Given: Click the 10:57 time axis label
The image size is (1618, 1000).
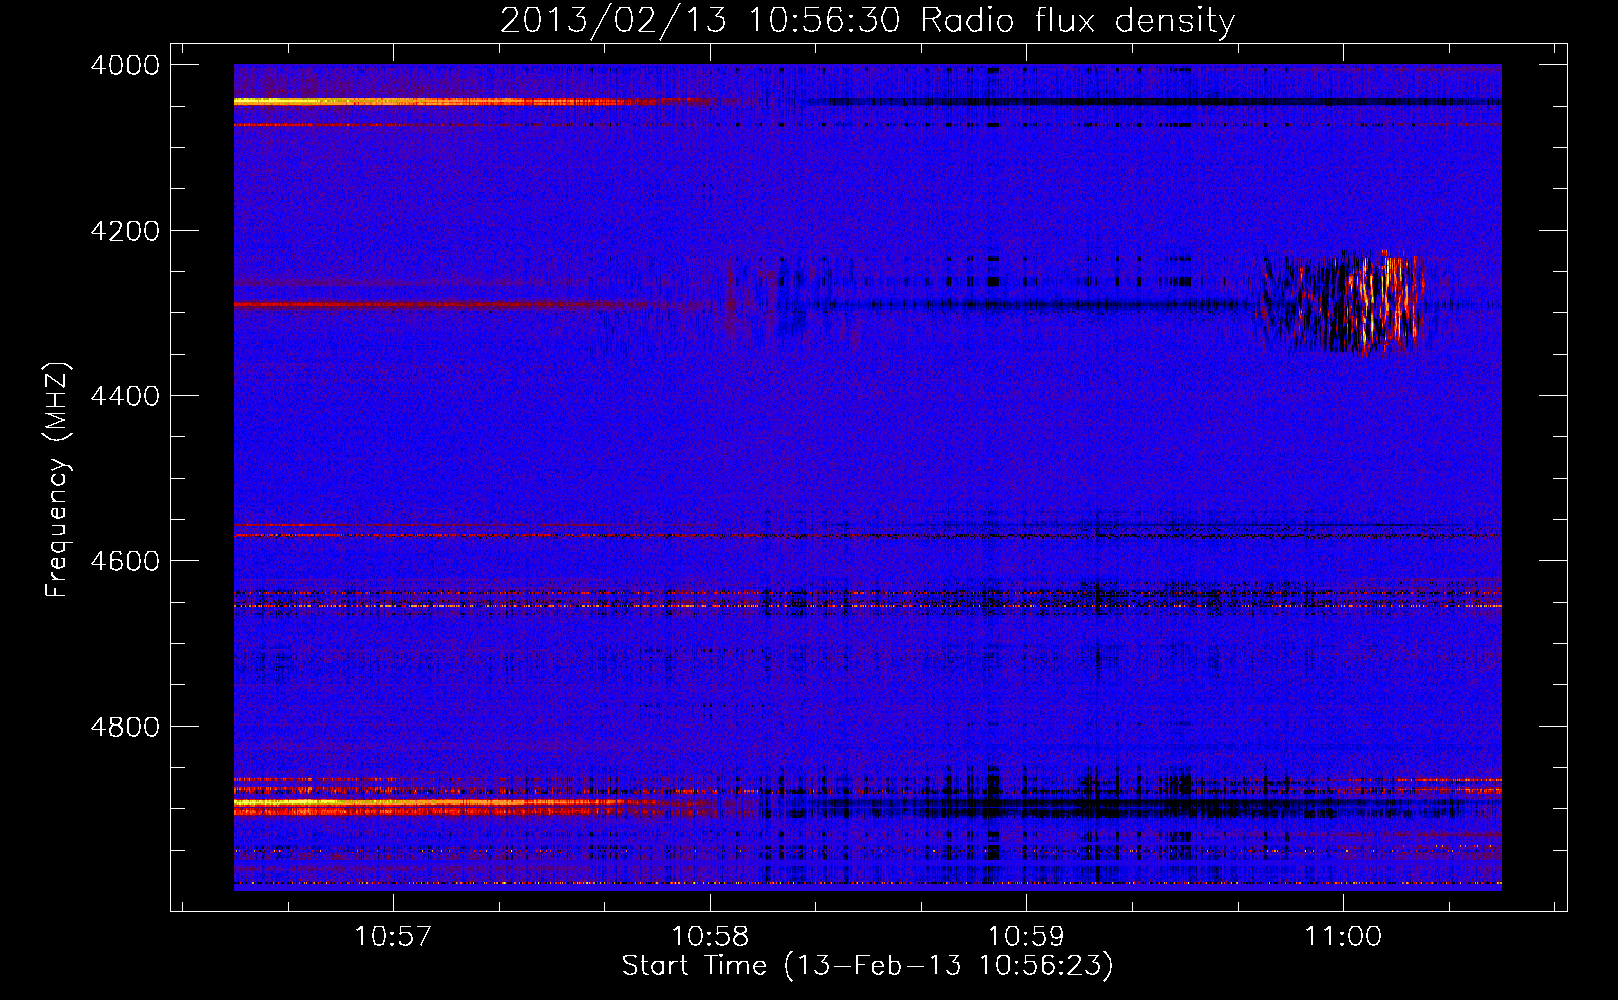Looking at the screenshot, I should coord(393,936).
